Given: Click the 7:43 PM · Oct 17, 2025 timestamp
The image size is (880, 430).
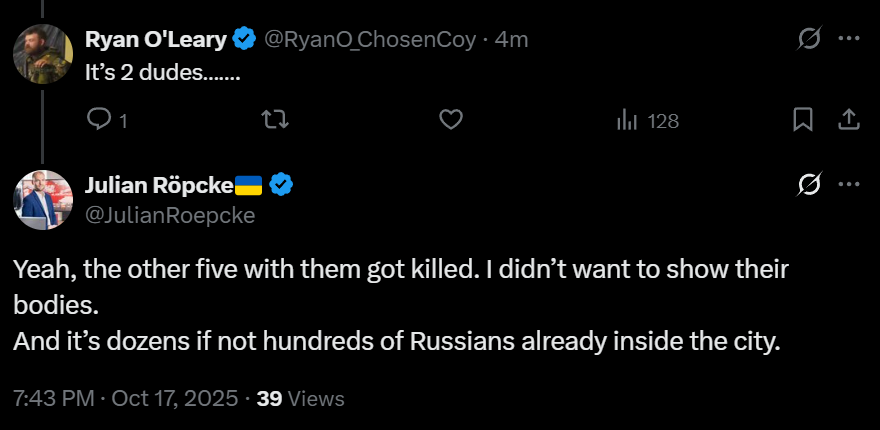Looking at the screenshot, I should pyautogui.click(x=126, y=398).
